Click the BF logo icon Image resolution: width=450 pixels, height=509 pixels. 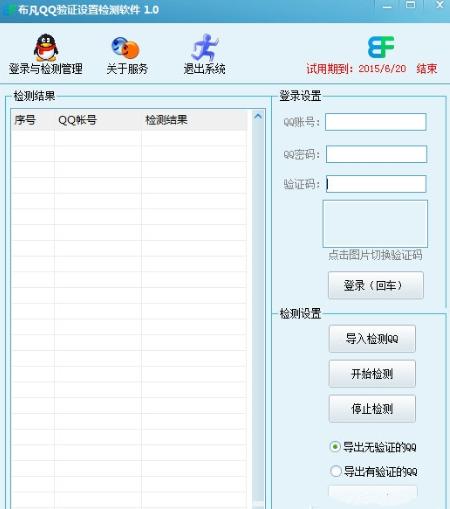click(381, 47)
